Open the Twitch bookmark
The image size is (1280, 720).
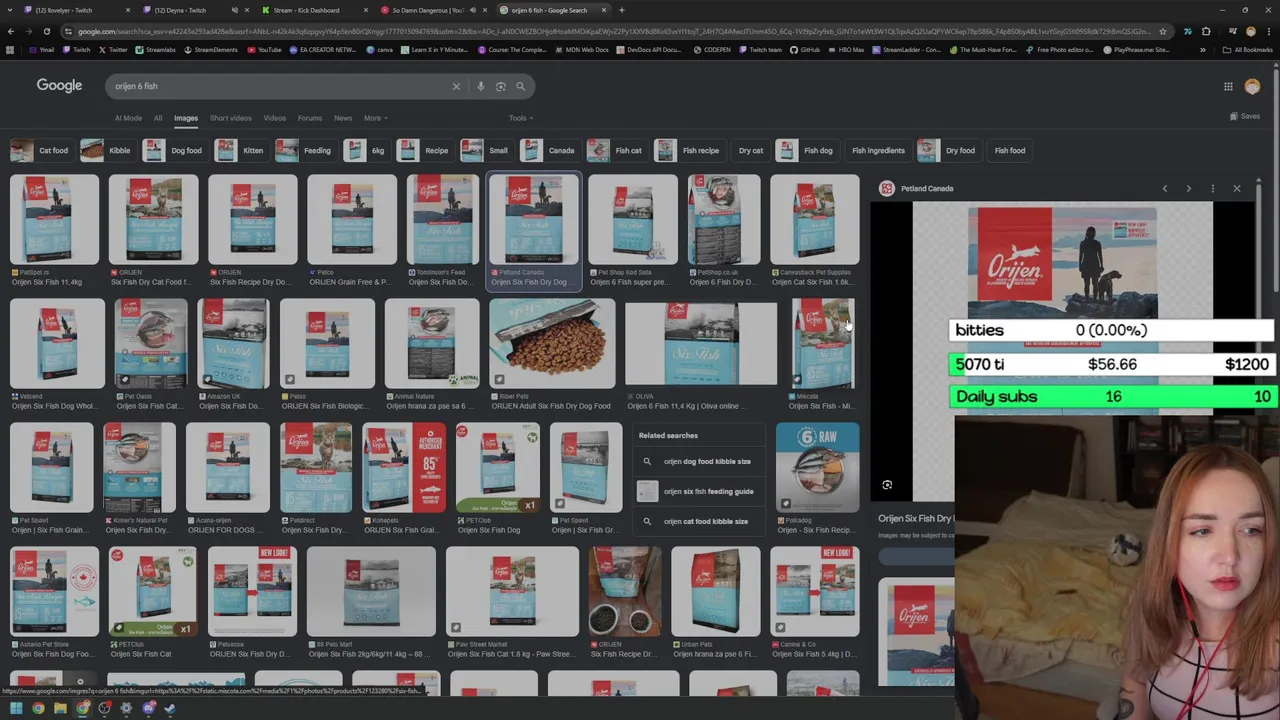[76, 50]
